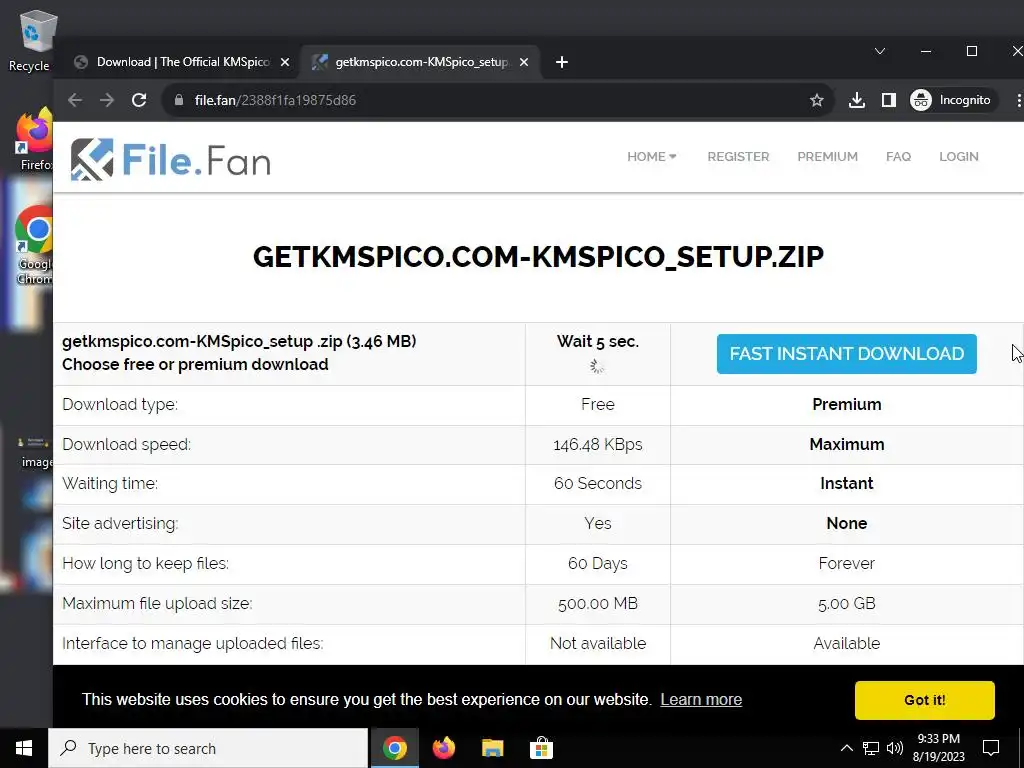Open the side panel icon
This screenshot has width=1024, height=768.
pos(888,100)
